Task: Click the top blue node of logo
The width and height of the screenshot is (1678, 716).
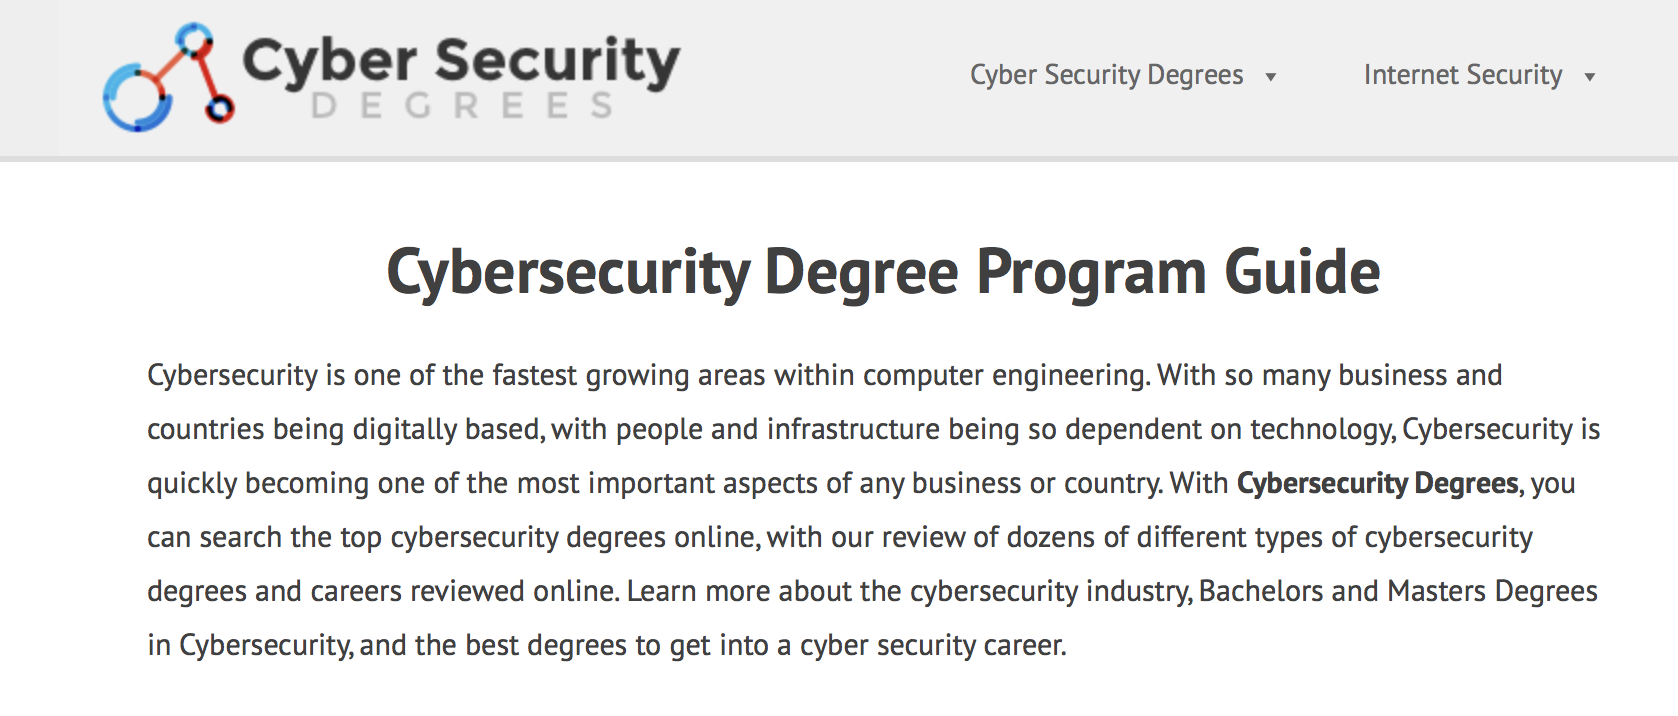Action: (x=194, y=39)
